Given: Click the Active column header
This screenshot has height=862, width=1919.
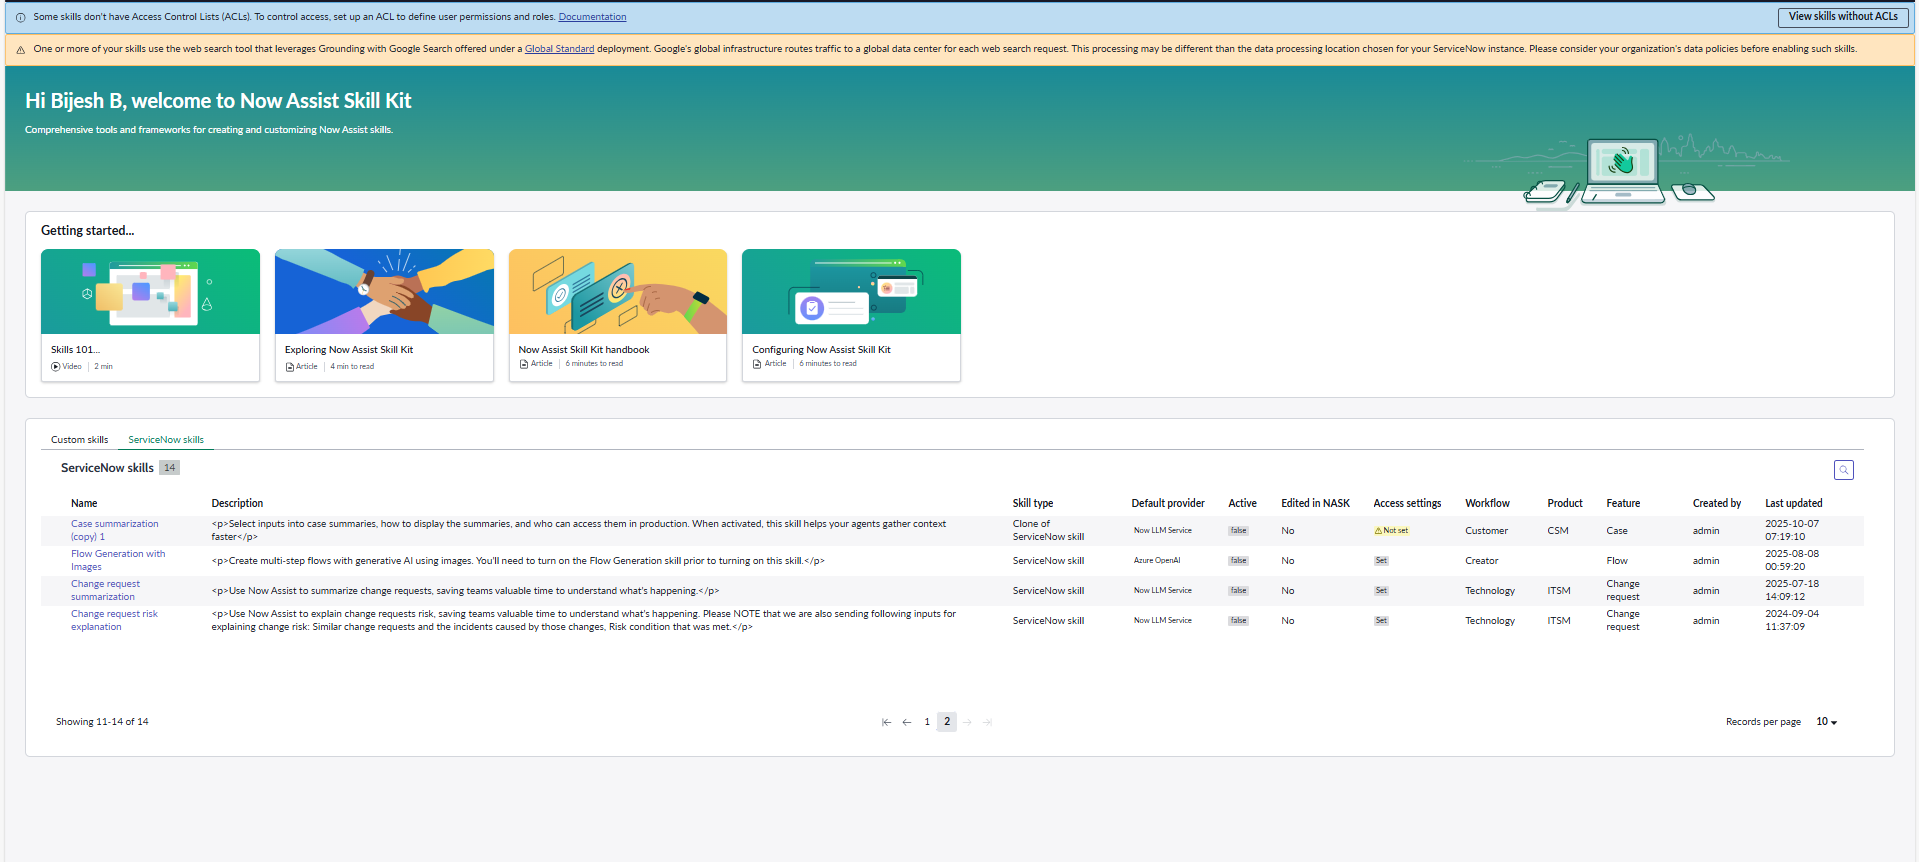Looking at the screenshot, I should [x=1242, y=504].
